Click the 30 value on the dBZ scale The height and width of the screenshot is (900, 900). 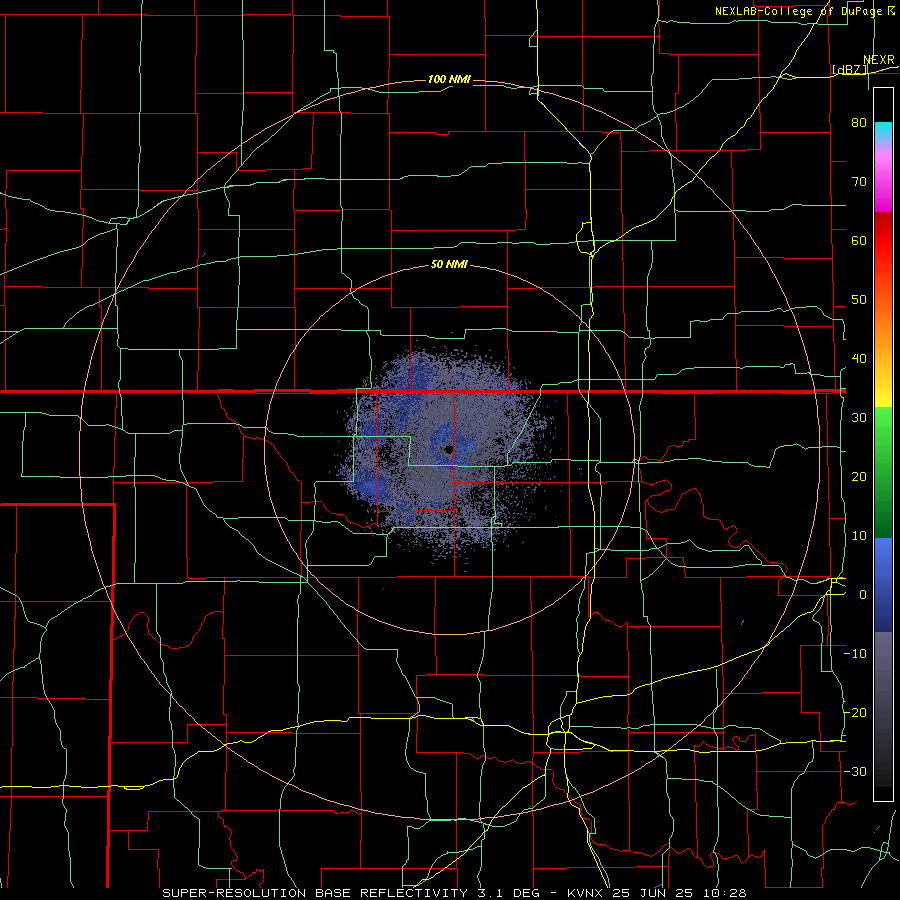[859, 418]
